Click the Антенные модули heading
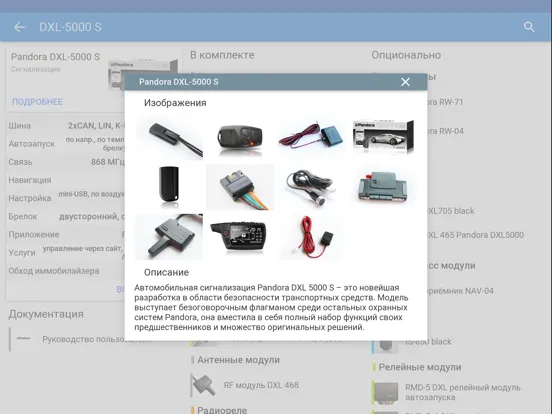The image size is (552, 414). click(x=238, y=360)
